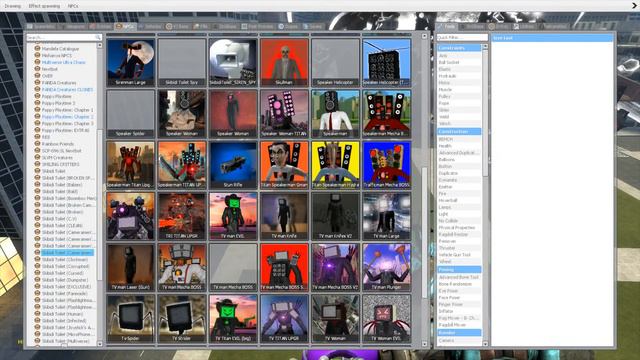This screenshot has height=360, width=640.
Task: Switch to the NPCs spawn tab
Action: tap(125, 27)
